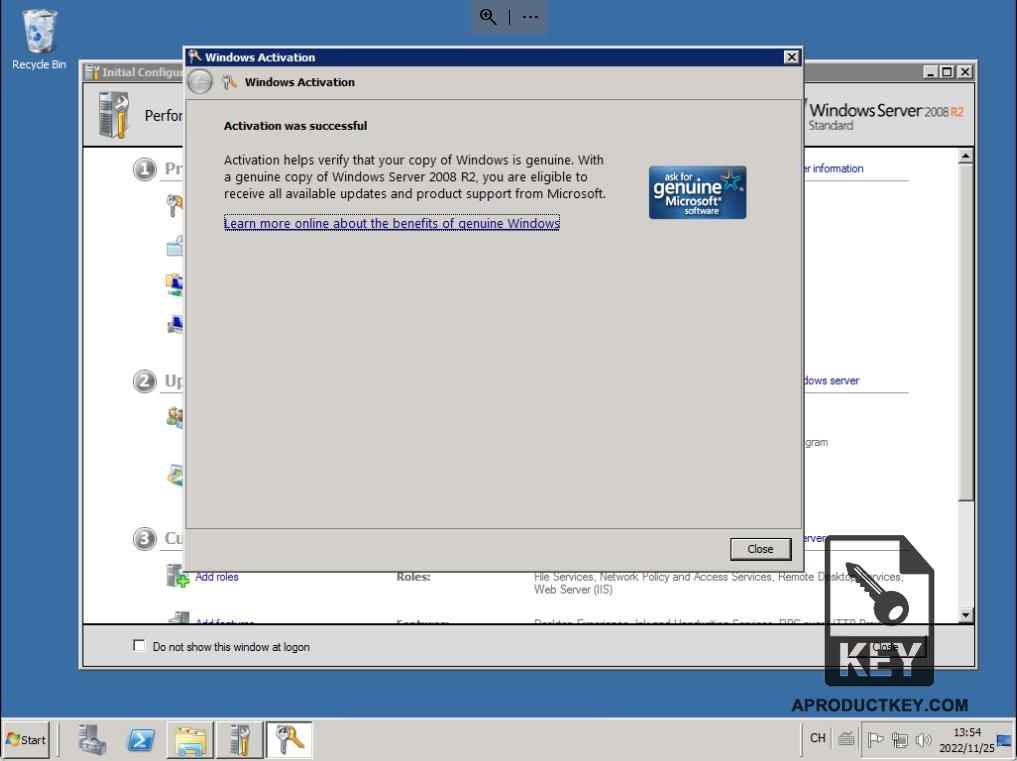
Task: Click the zoom magnifier icon above the desktop
Action: coord(488,17)
